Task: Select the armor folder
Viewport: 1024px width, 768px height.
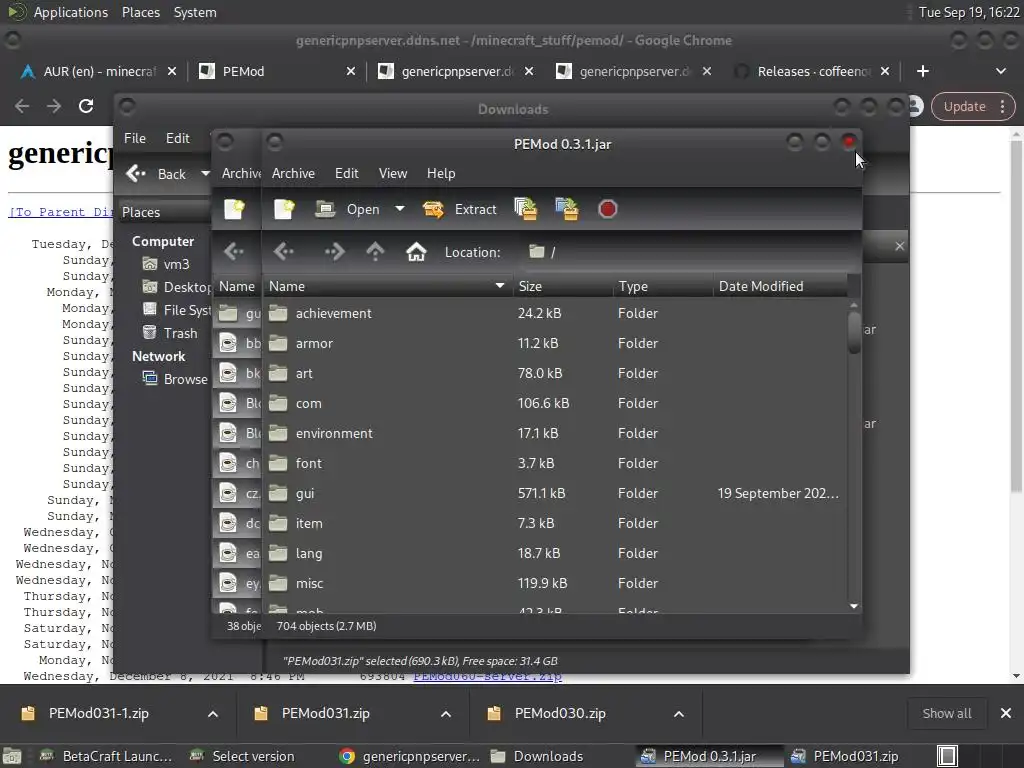Action: (555, 344)
